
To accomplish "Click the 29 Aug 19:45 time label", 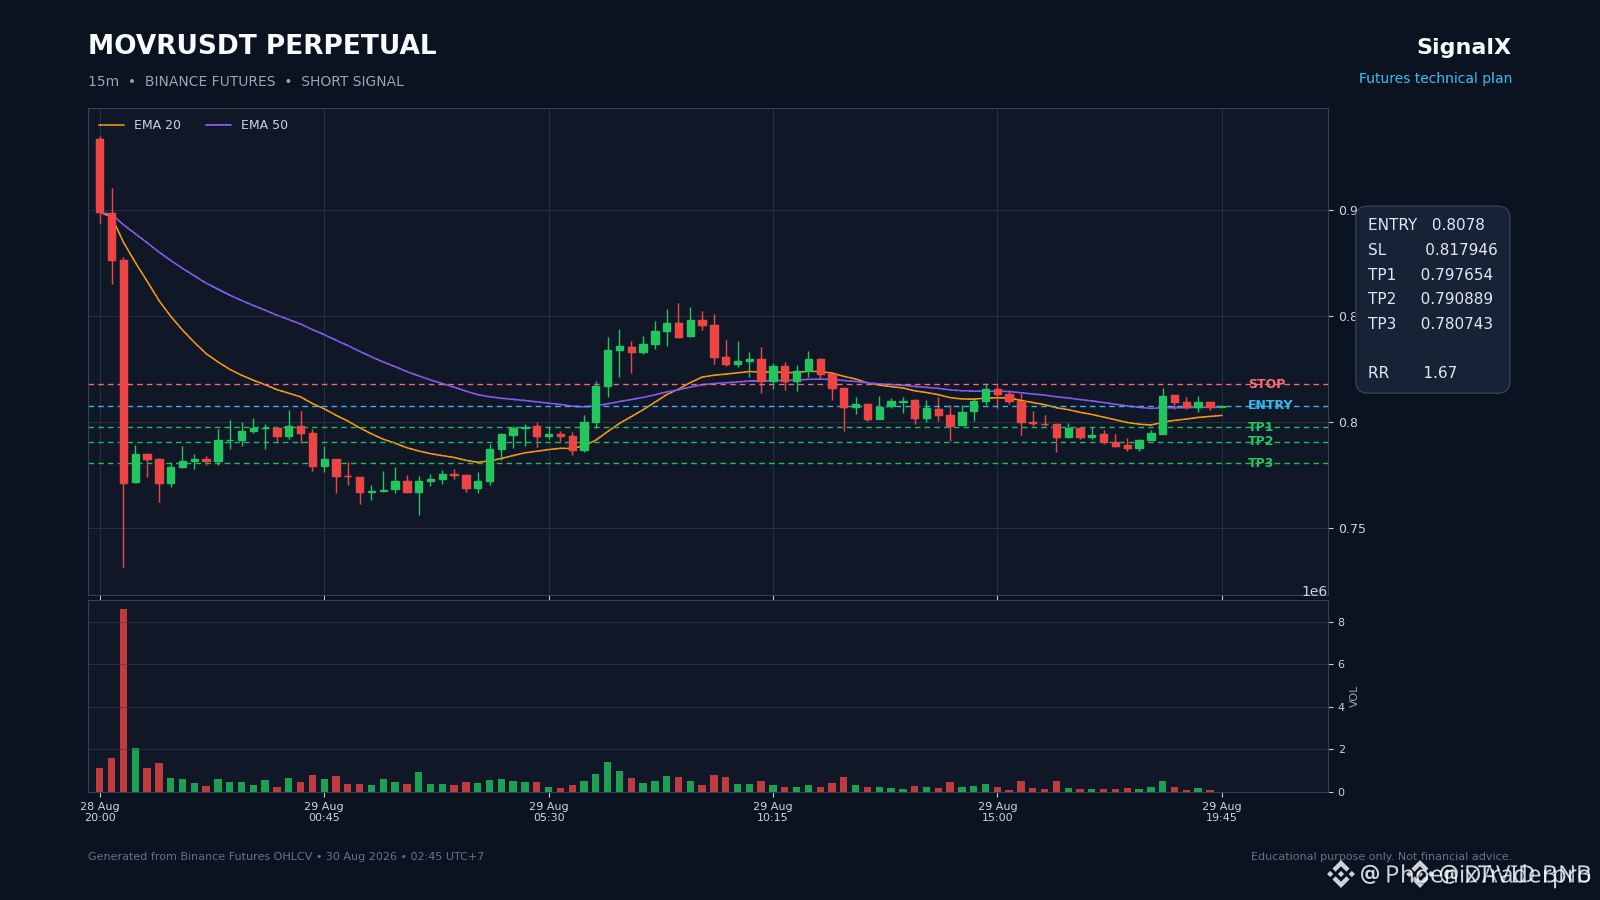I will pos(1222,812).
